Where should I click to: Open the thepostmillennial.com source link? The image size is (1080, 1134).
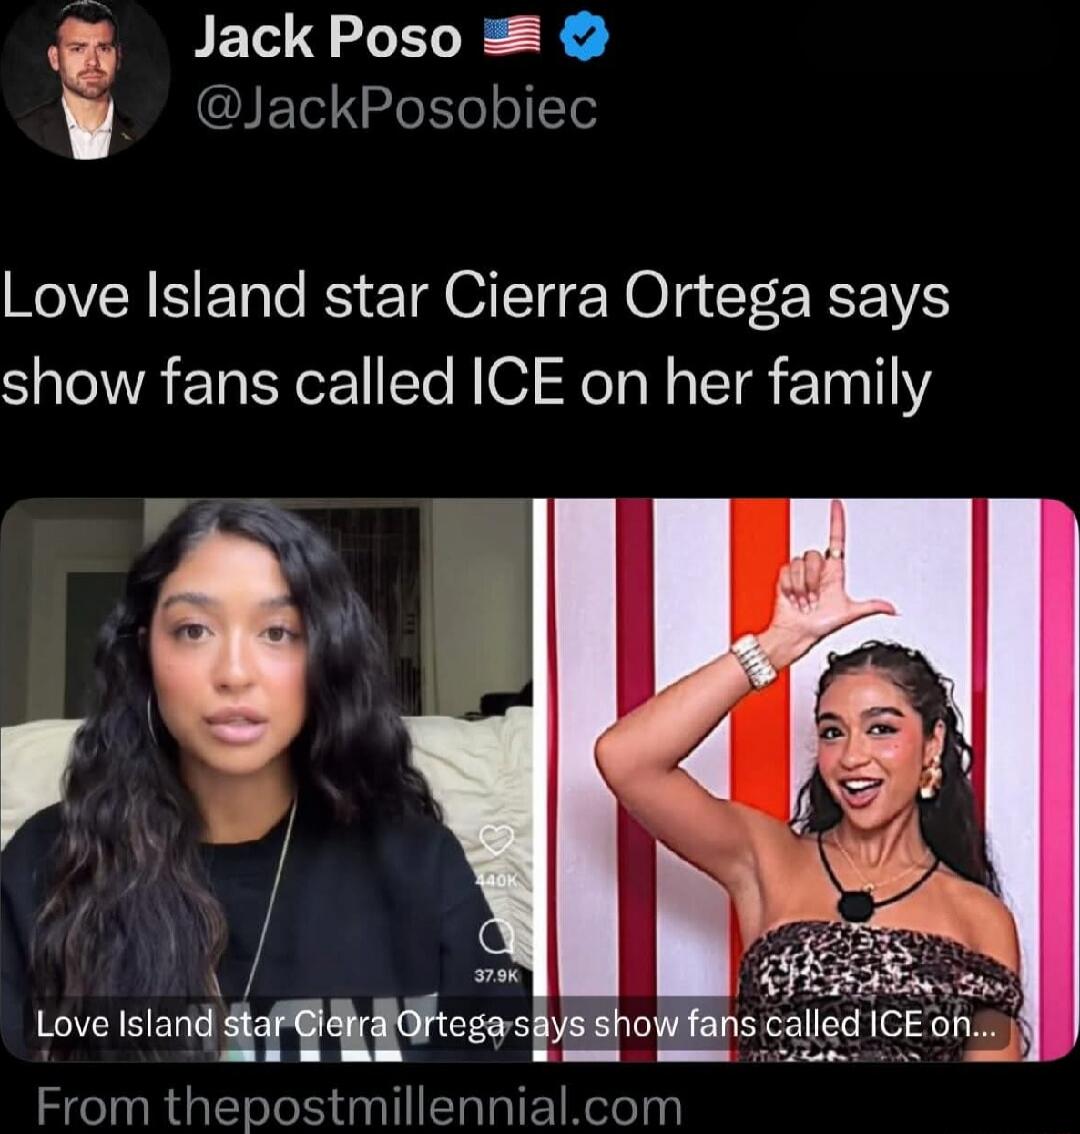(359, 1107)
